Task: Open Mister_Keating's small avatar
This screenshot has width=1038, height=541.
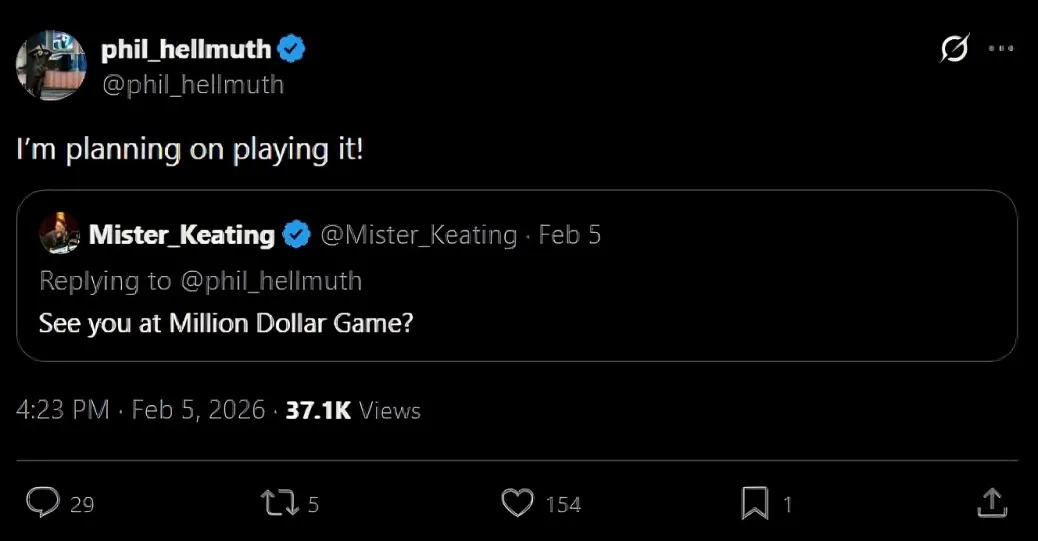Action: (x=59, y=234)
